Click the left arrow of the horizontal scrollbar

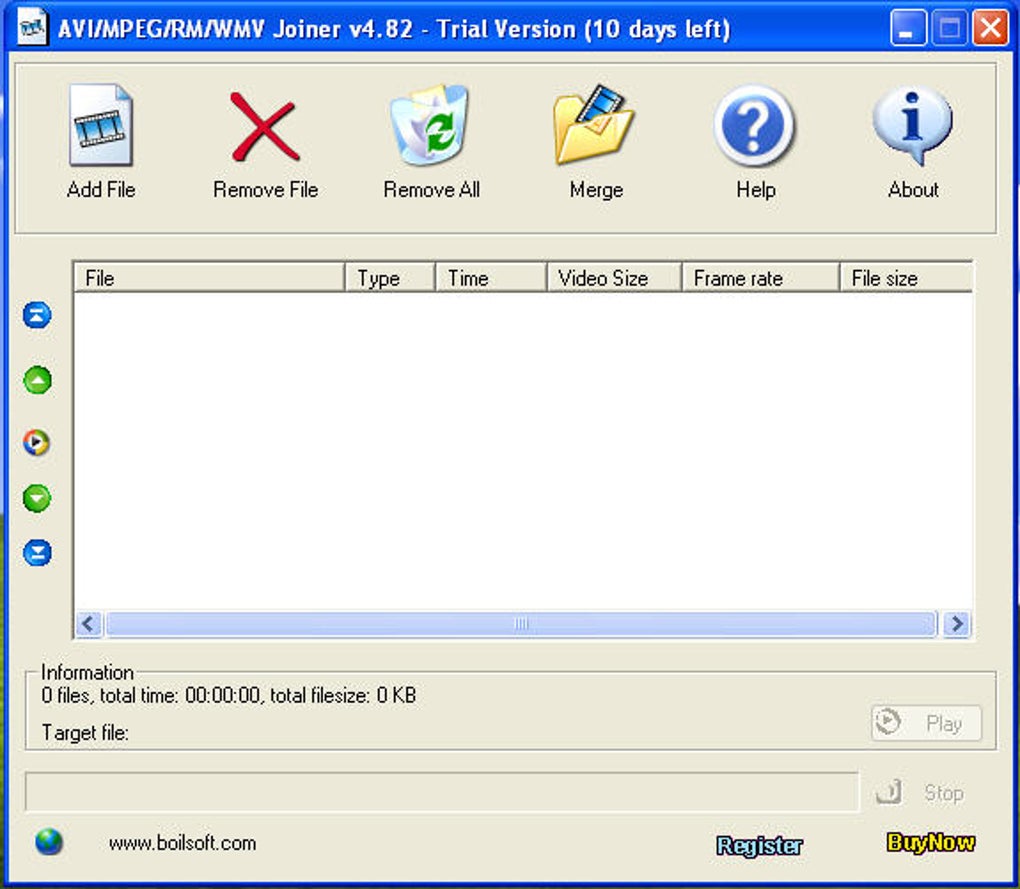pyautogui.click(x=89, y=624)
